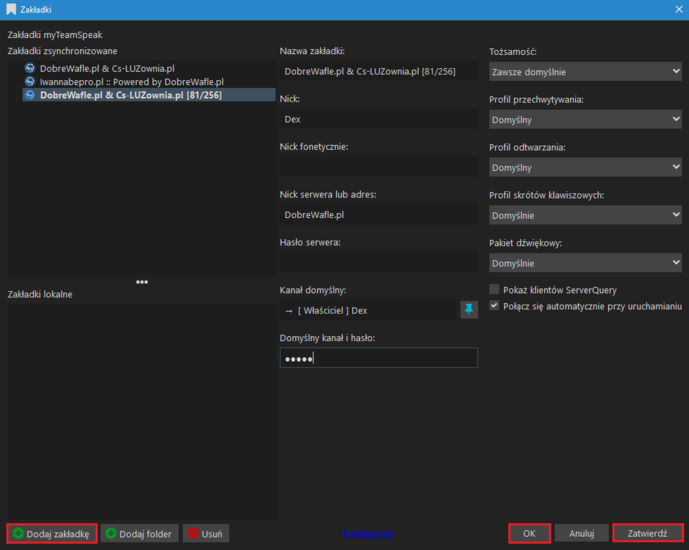Viewport: 689px width, 550px height.
Task: Expand the Profil przechwytywania dropdown
Action: click(585, 120)
